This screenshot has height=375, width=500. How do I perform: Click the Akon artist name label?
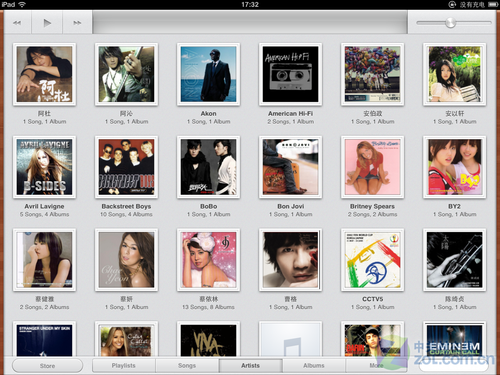coord(208,114)
